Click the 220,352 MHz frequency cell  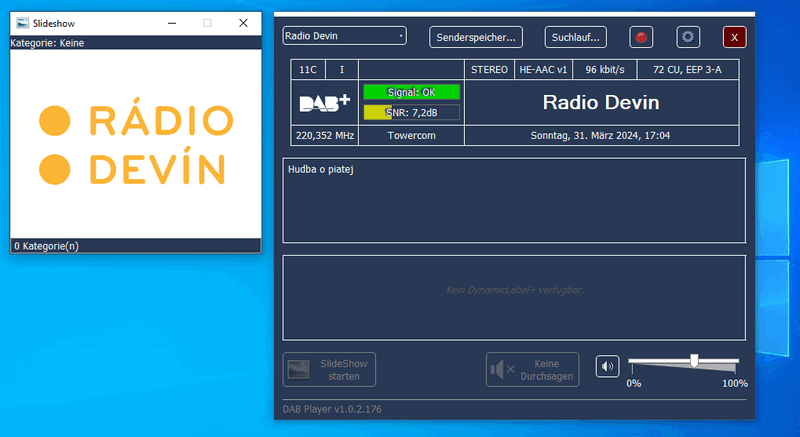coord(324,136)
